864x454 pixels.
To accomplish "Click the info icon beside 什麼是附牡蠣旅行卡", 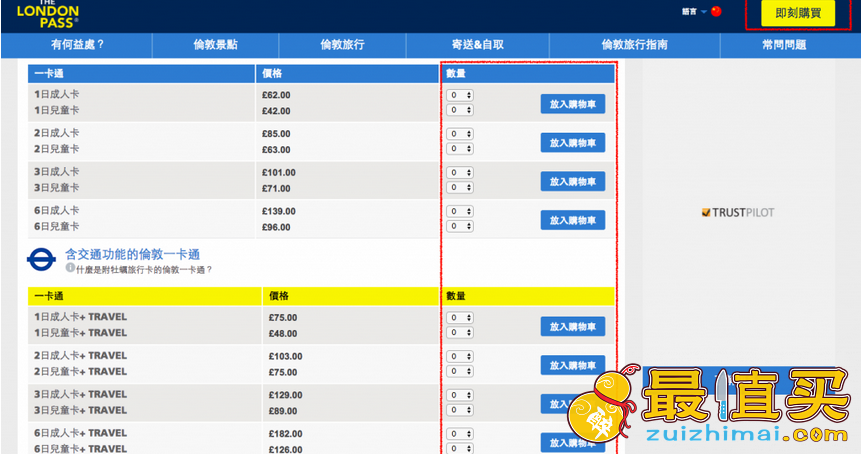I will tap(70, 268).
